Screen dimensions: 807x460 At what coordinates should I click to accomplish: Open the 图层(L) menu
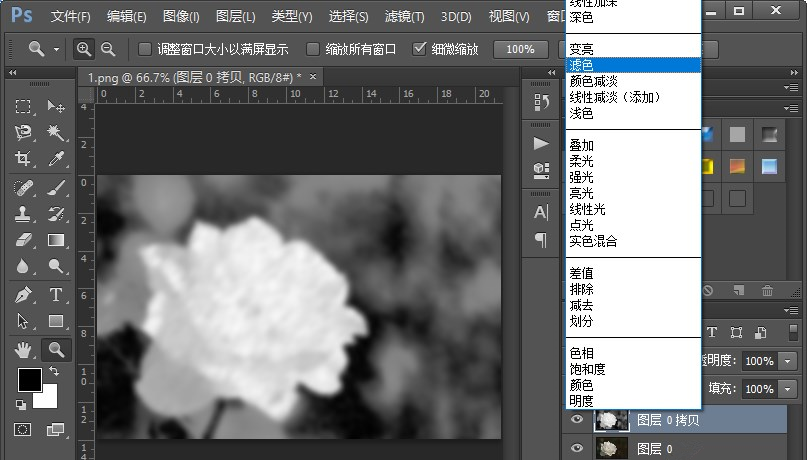[x=235, y=16]
